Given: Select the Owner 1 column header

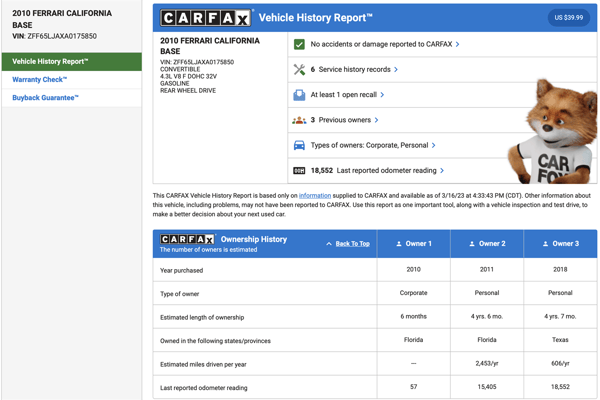Looking at the screenshot, I should (x=414, y=244).
